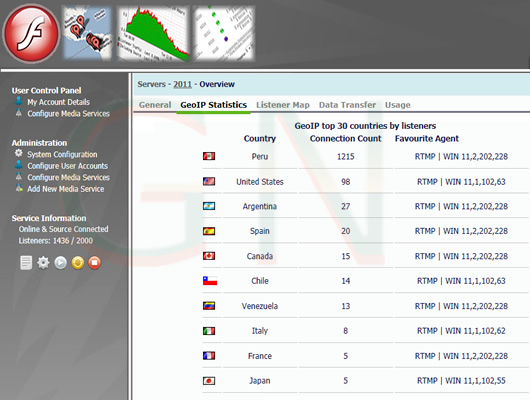
Task: Click Listeners: 1436 / 2000 text
Action: 56,240
